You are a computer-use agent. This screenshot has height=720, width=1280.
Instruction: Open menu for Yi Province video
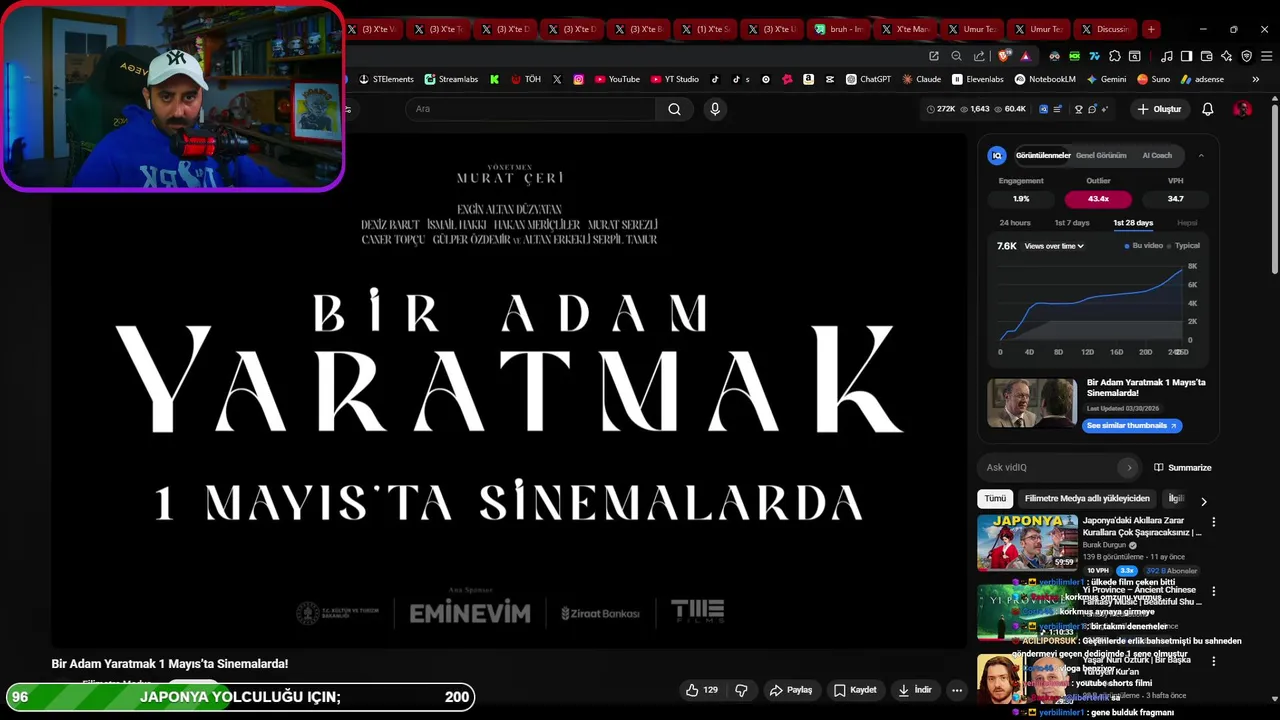pos(1213,591)
